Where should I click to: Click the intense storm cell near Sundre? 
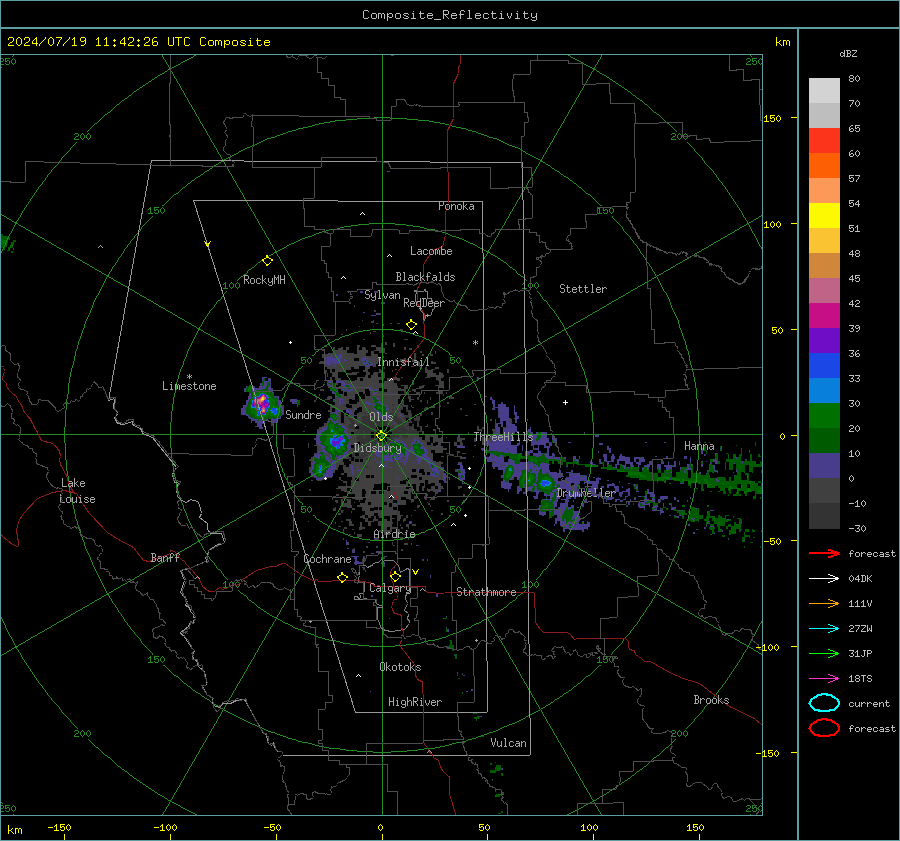[x=261, y=404]
